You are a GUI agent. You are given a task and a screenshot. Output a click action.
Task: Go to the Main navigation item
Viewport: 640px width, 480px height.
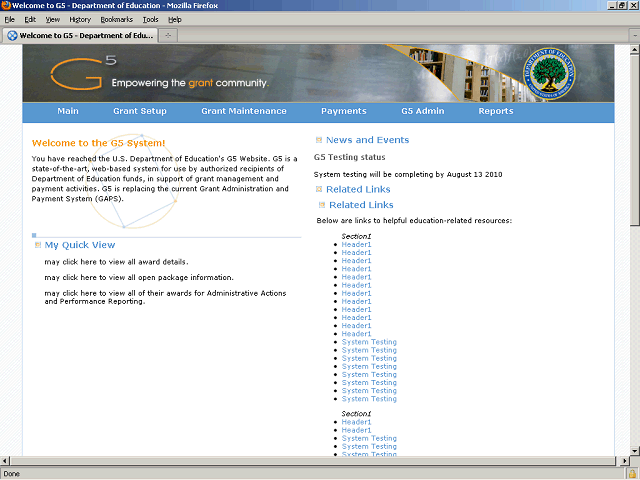pos(68,111)
